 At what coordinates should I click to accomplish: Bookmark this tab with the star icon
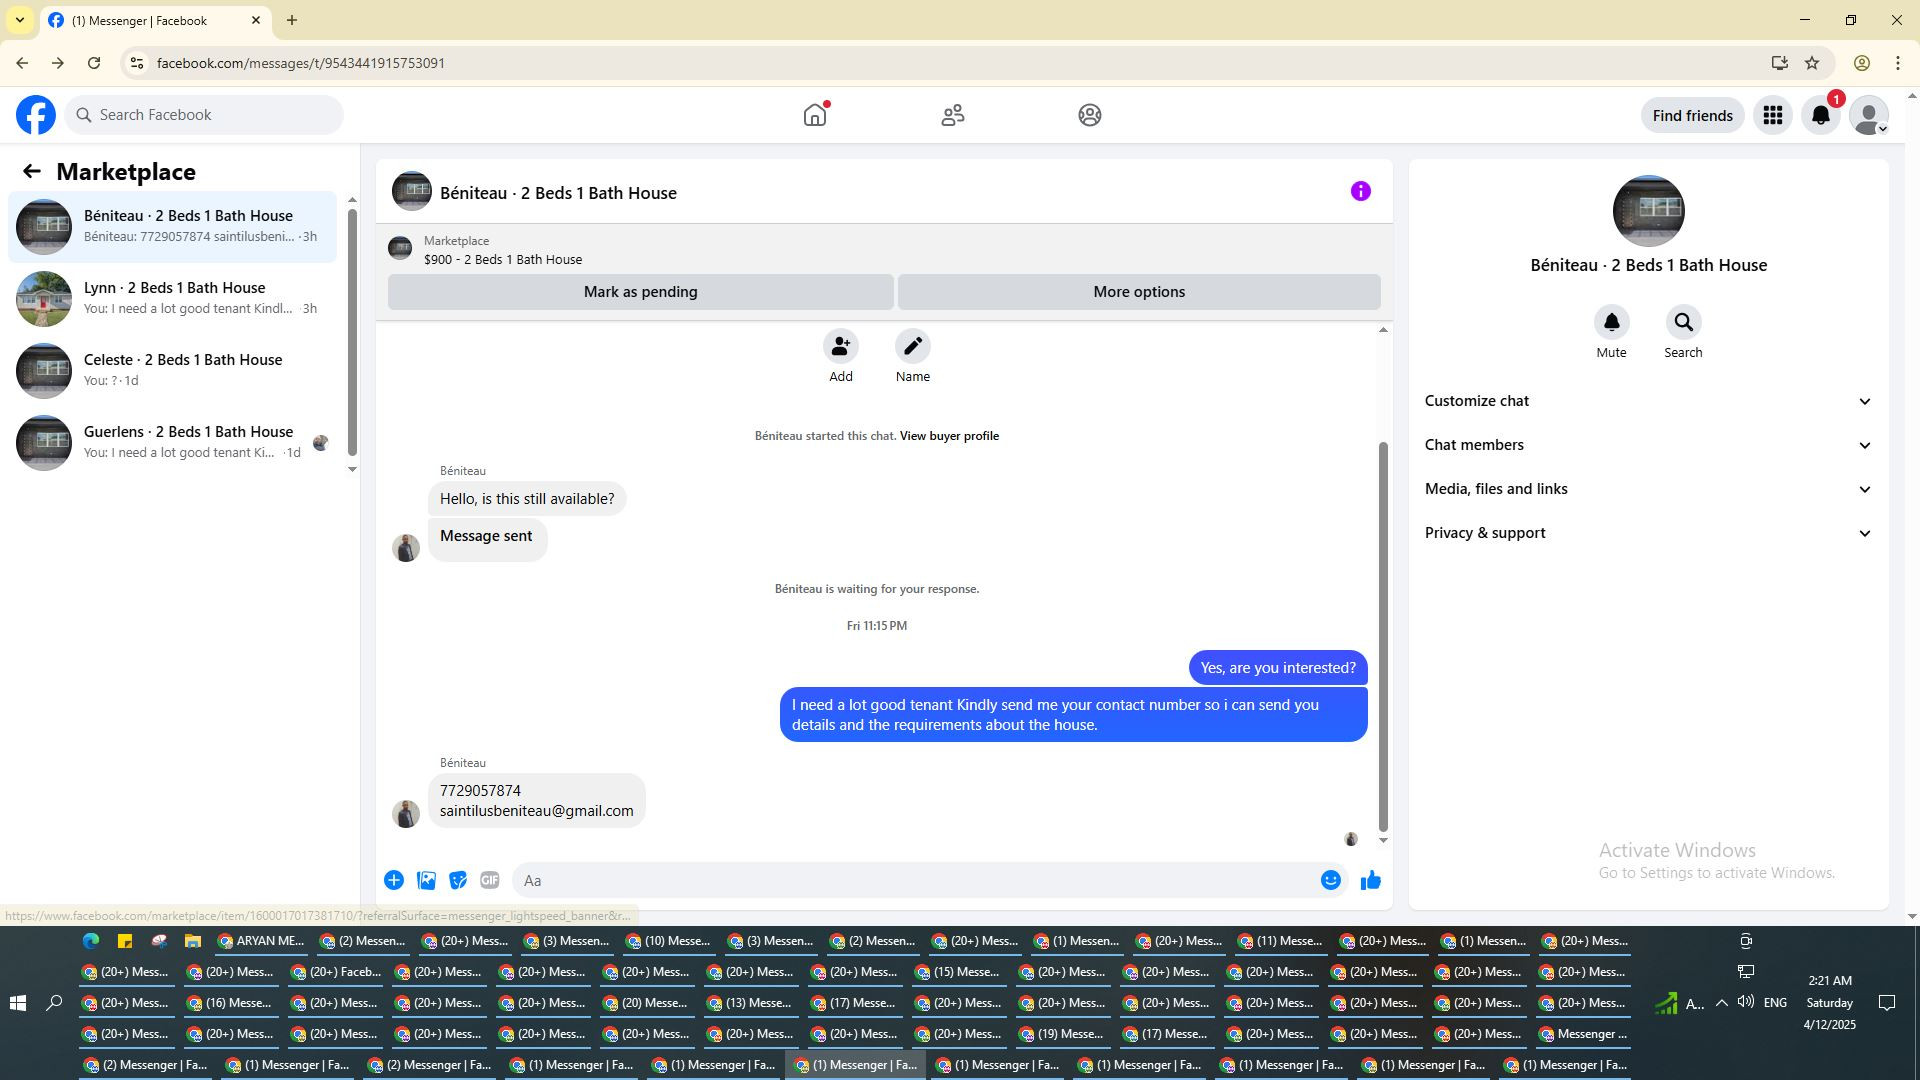tap(1812, 63)
